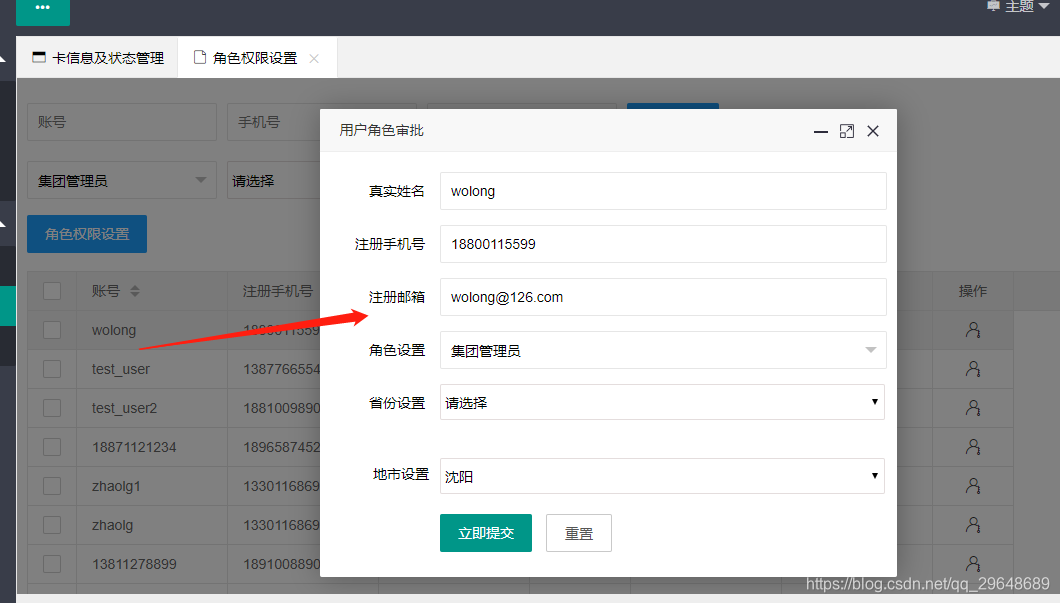Click the 注册邮箱 input field
The width and height of the screenshot is (1060, 603).
tap(662, 297)
